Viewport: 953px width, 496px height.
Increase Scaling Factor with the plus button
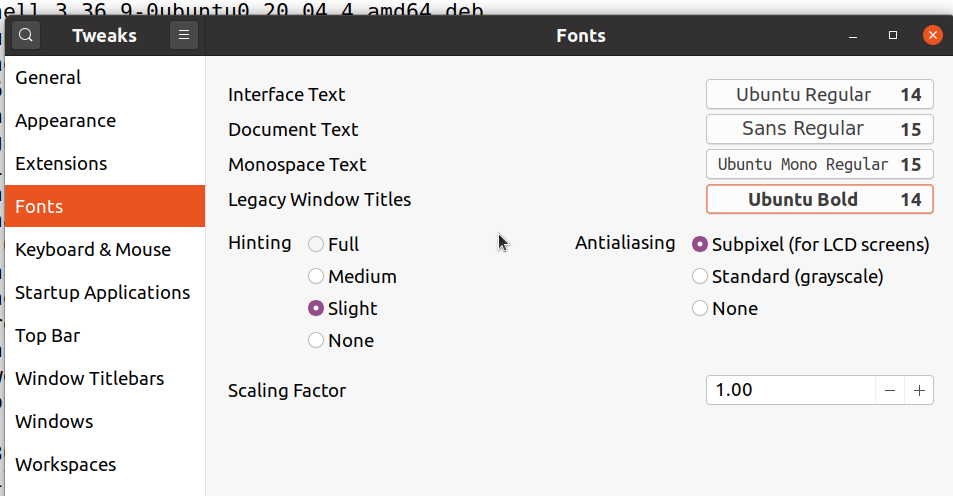click(x=919, y=390)
